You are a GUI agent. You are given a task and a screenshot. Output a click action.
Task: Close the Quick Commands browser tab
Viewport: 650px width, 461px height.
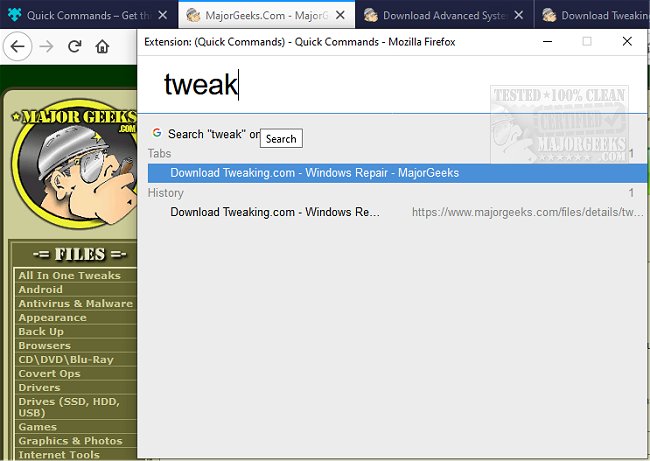click(163, 15)
